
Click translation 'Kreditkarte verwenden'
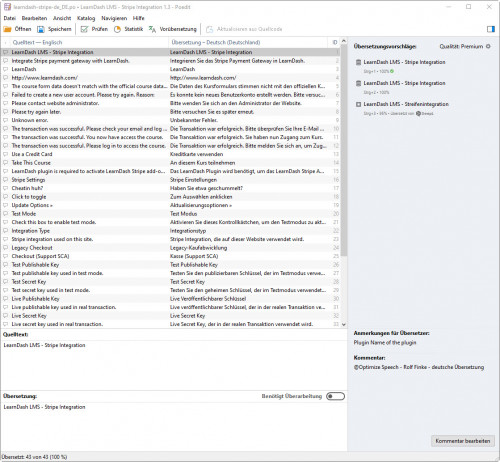(x=196, y=154)
